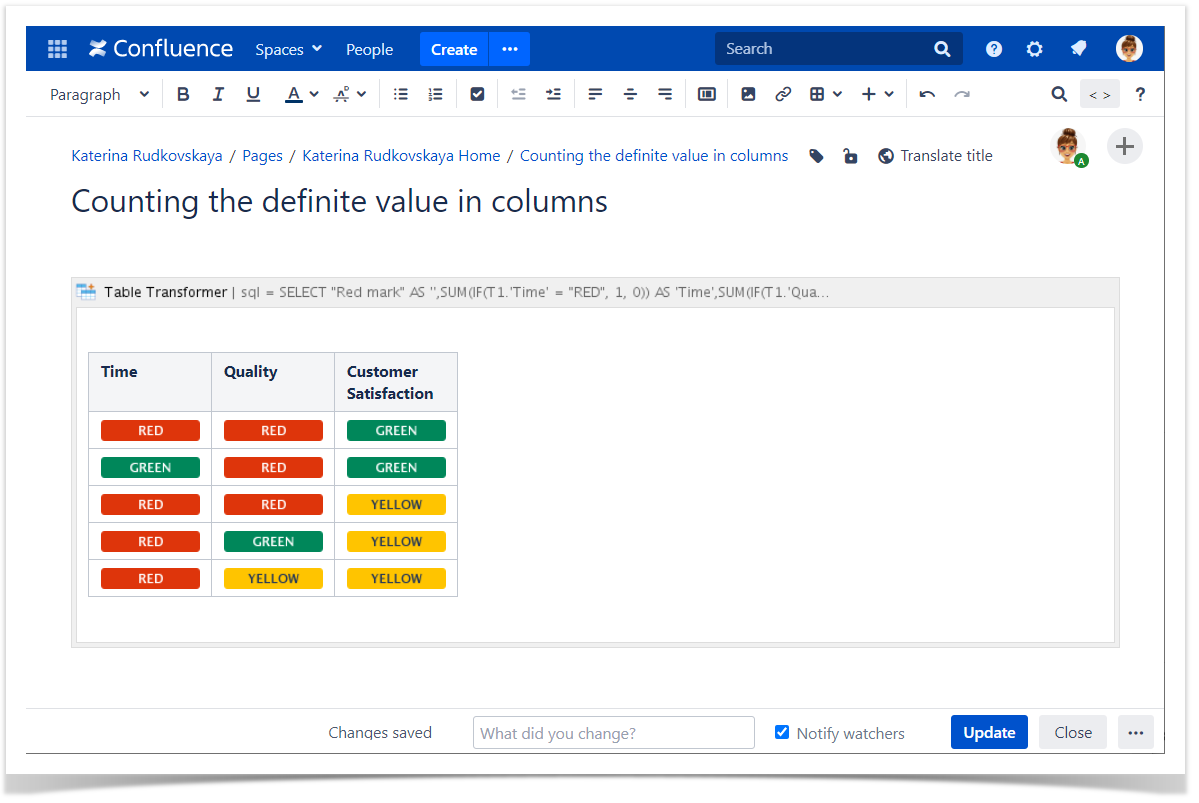
Task: Click the bullet list icon
Action: (x=401, y=94)
